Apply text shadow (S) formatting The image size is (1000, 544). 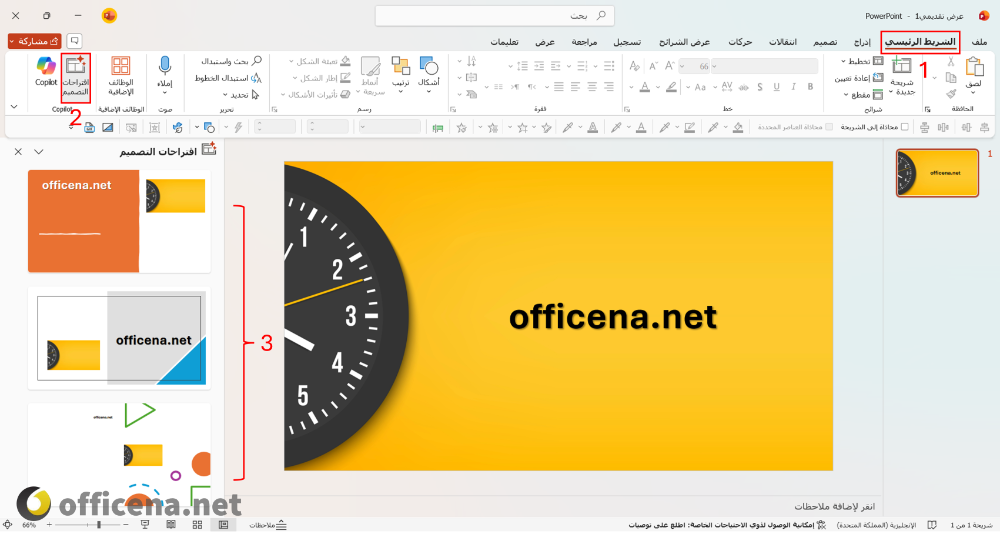[760, 87]
